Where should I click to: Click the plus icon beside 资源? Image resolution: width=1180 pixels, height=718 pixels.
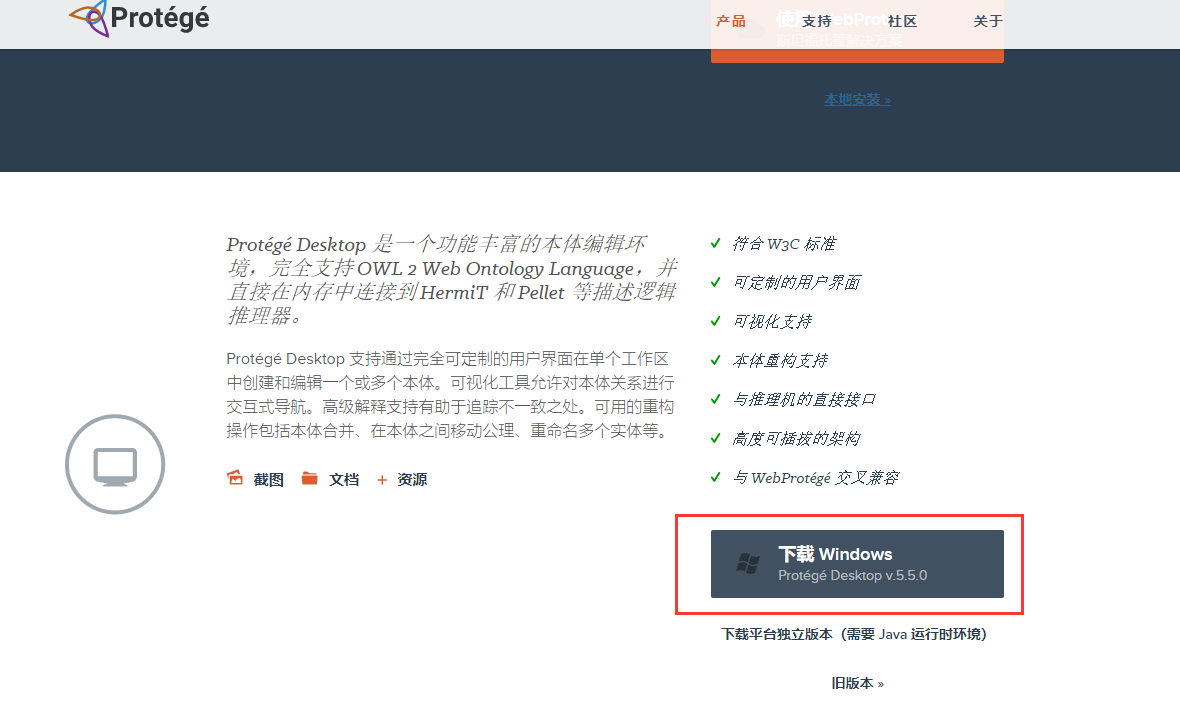(382, 480)
